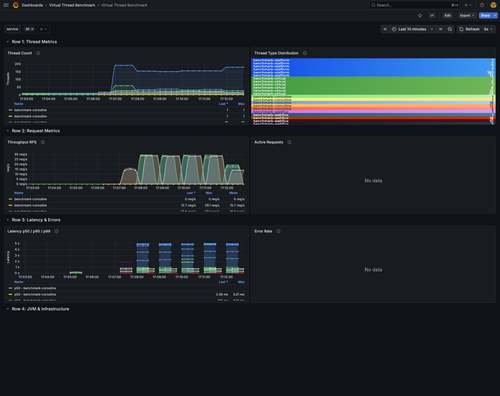Toggle yellow benchmark-coroutine series in Throughput RPS
Image resolution: width=500 pixels, height=396 pixels.
point(30,205)
